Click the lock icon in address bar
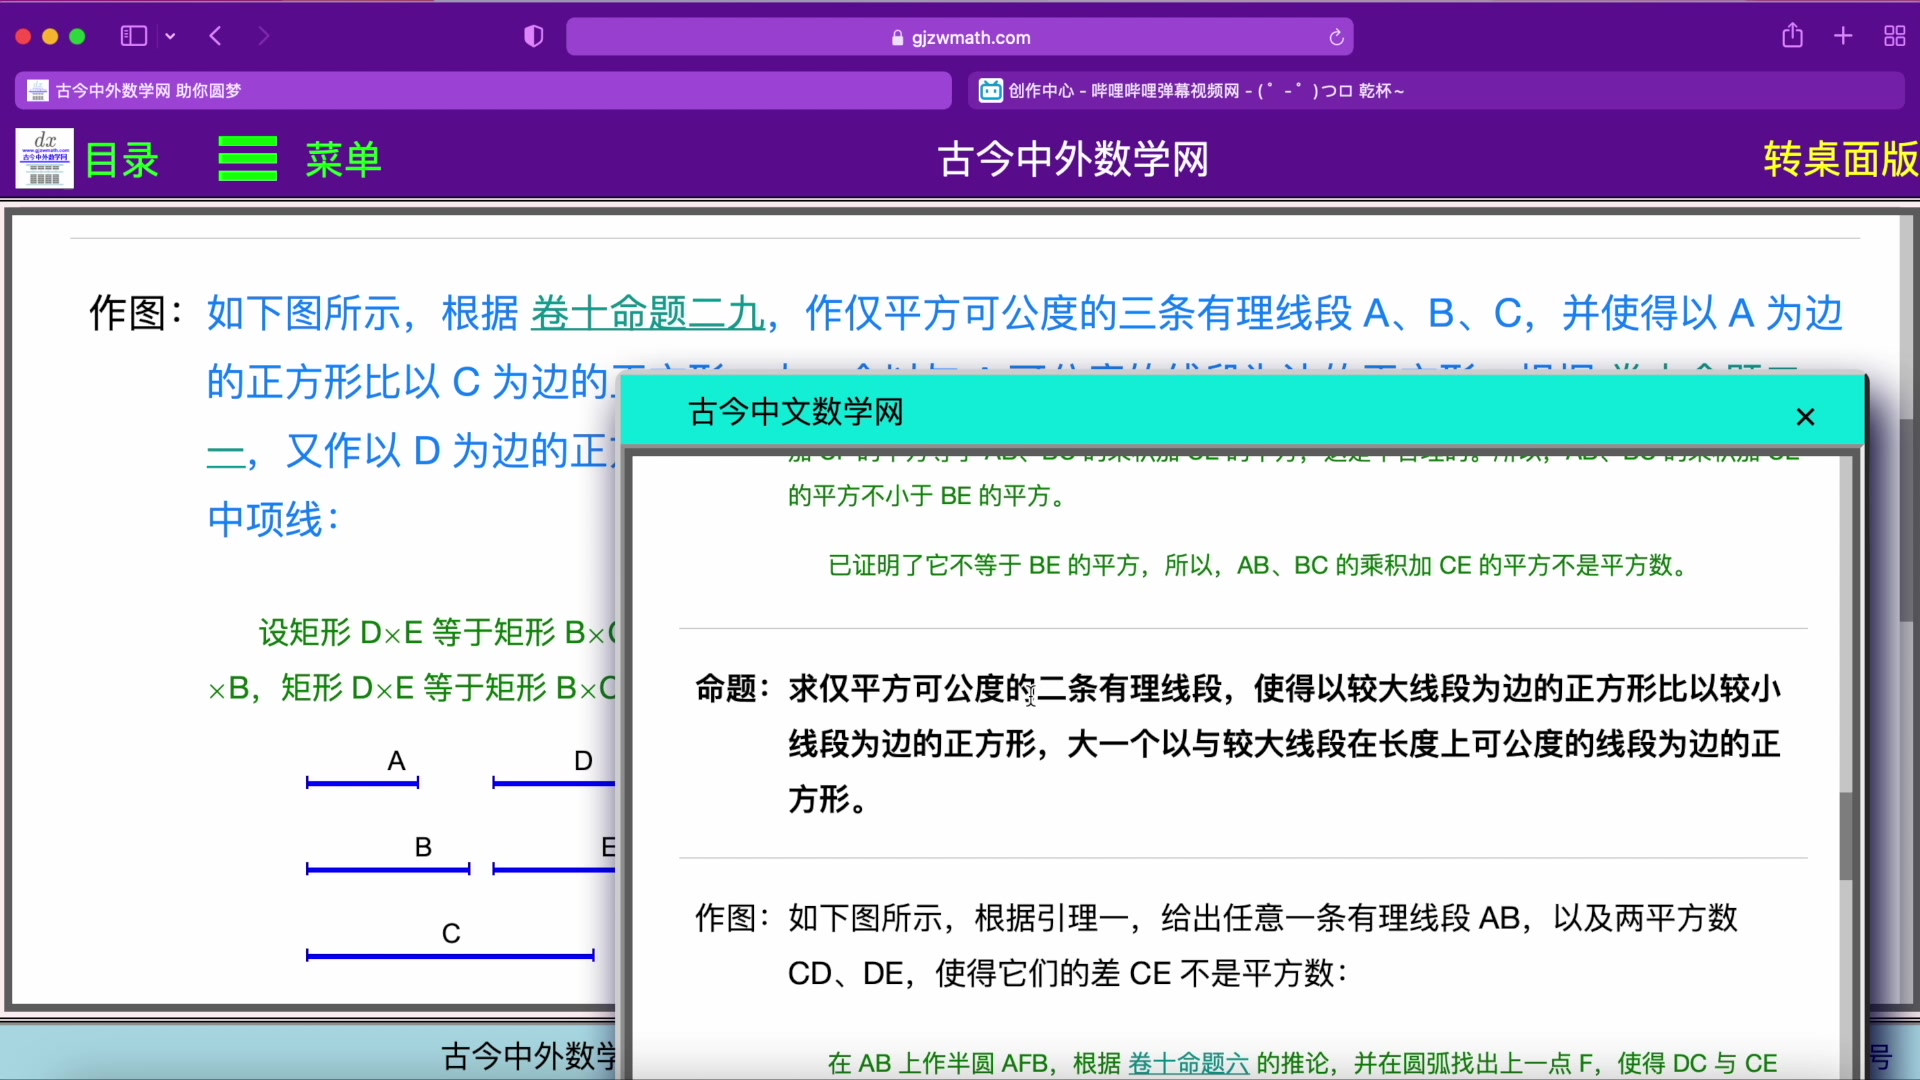 (897, 38)
